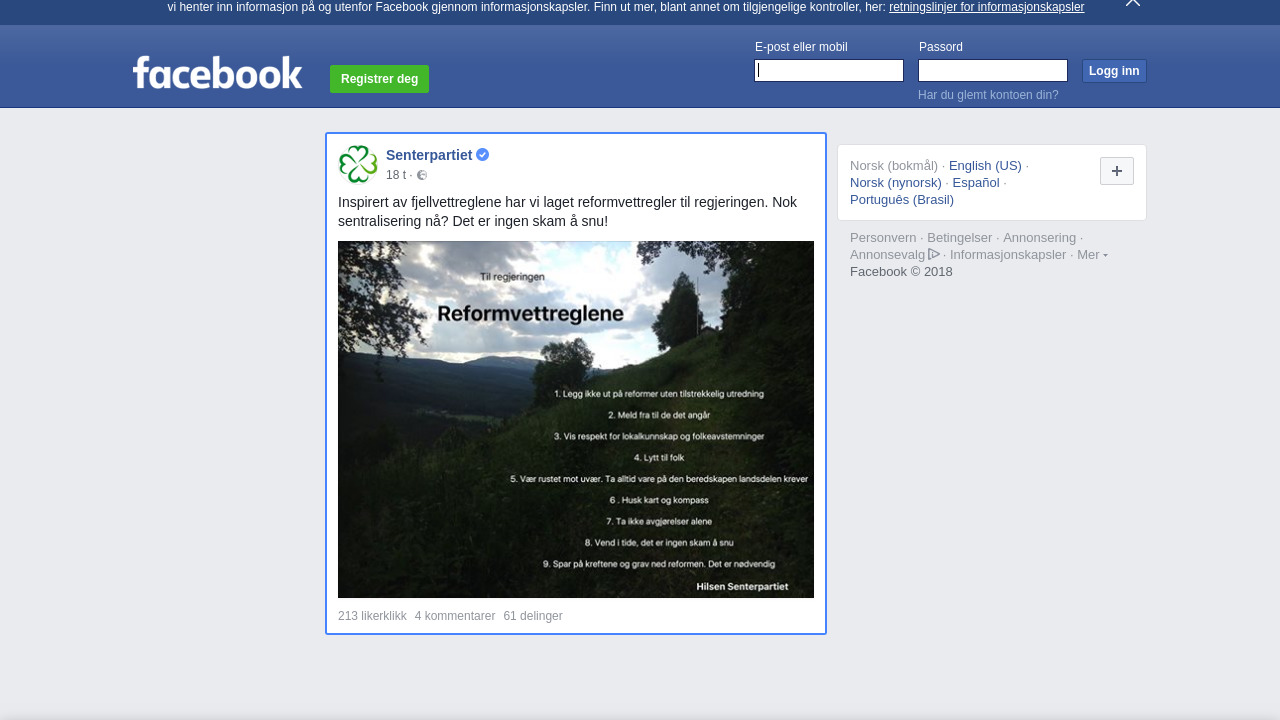
Task: Open the Betingelser footer link
Action: click(960, 238)
